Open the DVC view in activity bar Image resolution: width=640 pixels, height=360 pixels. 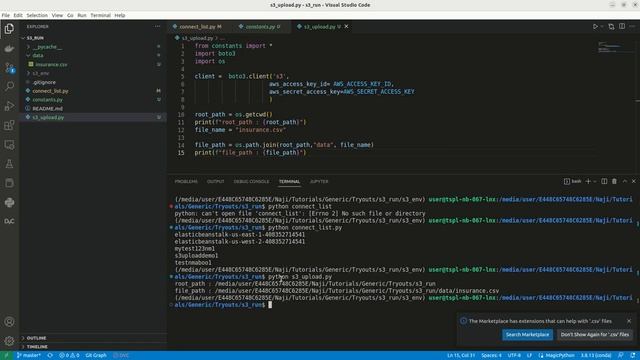coord(9,221)
